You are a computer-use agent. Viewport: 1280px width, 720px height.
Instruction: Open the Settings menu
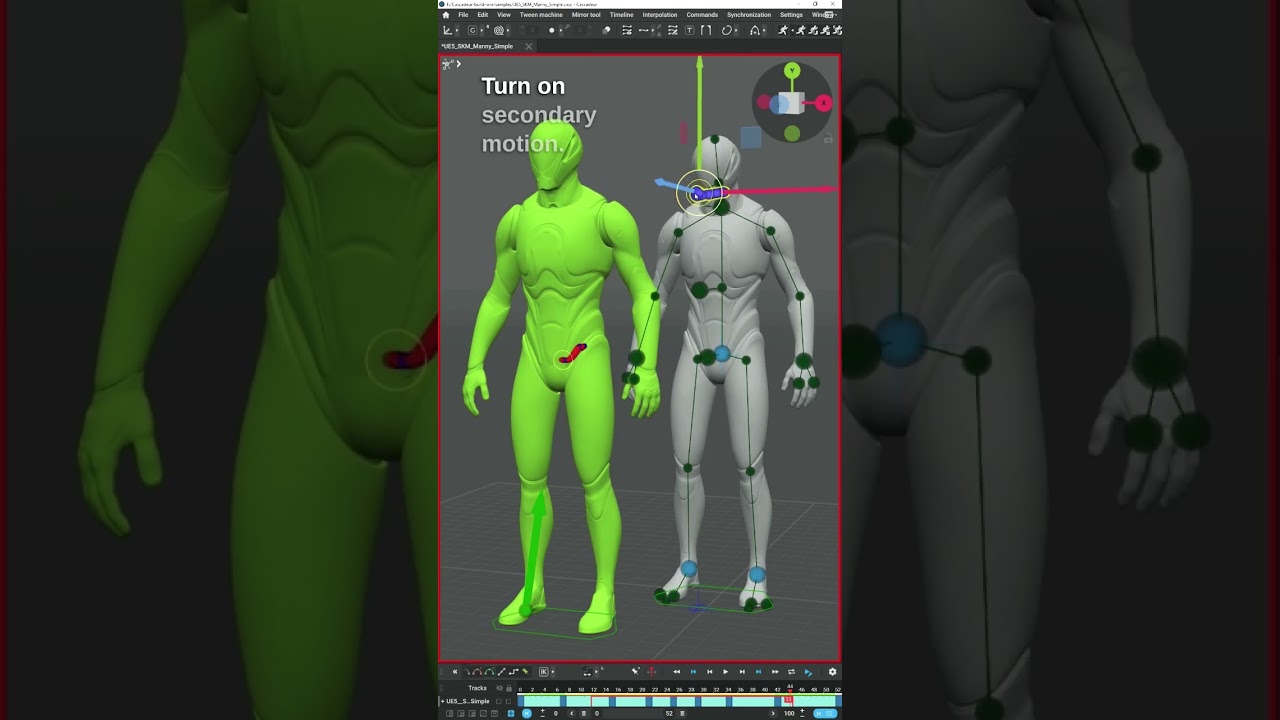791,15
